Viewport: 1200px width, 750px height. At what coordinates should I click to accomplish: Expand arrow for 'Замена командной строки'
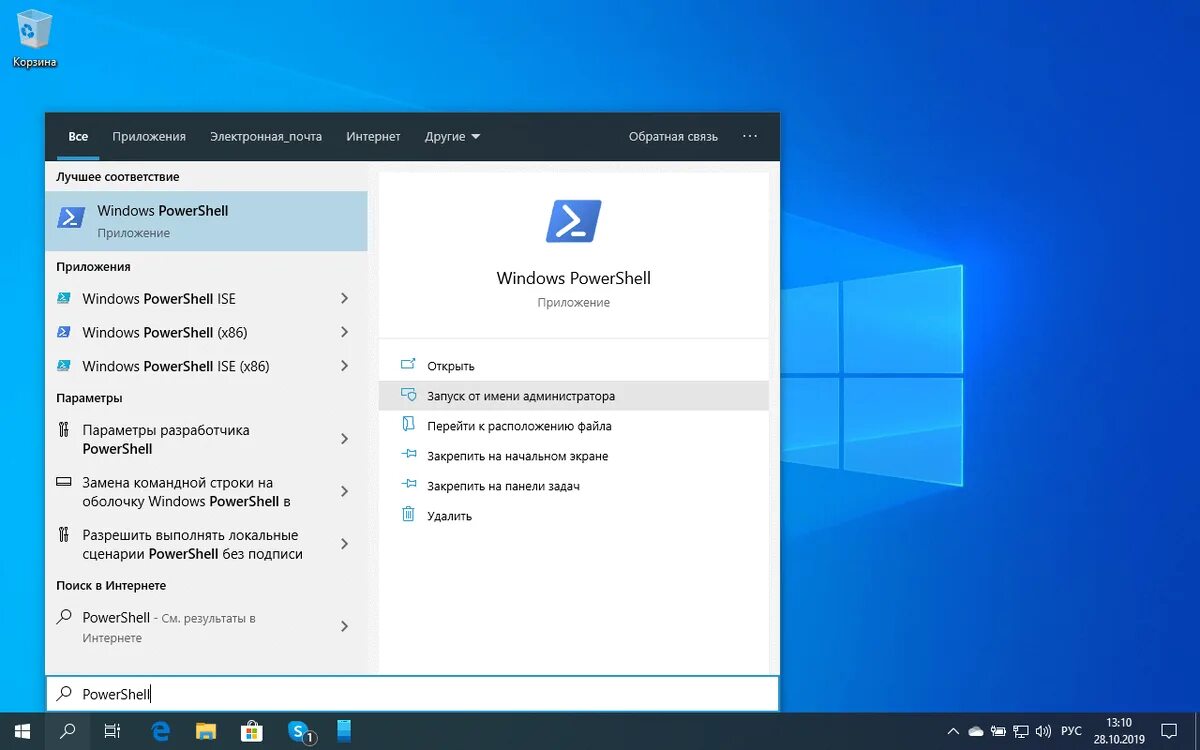point(344,492)
